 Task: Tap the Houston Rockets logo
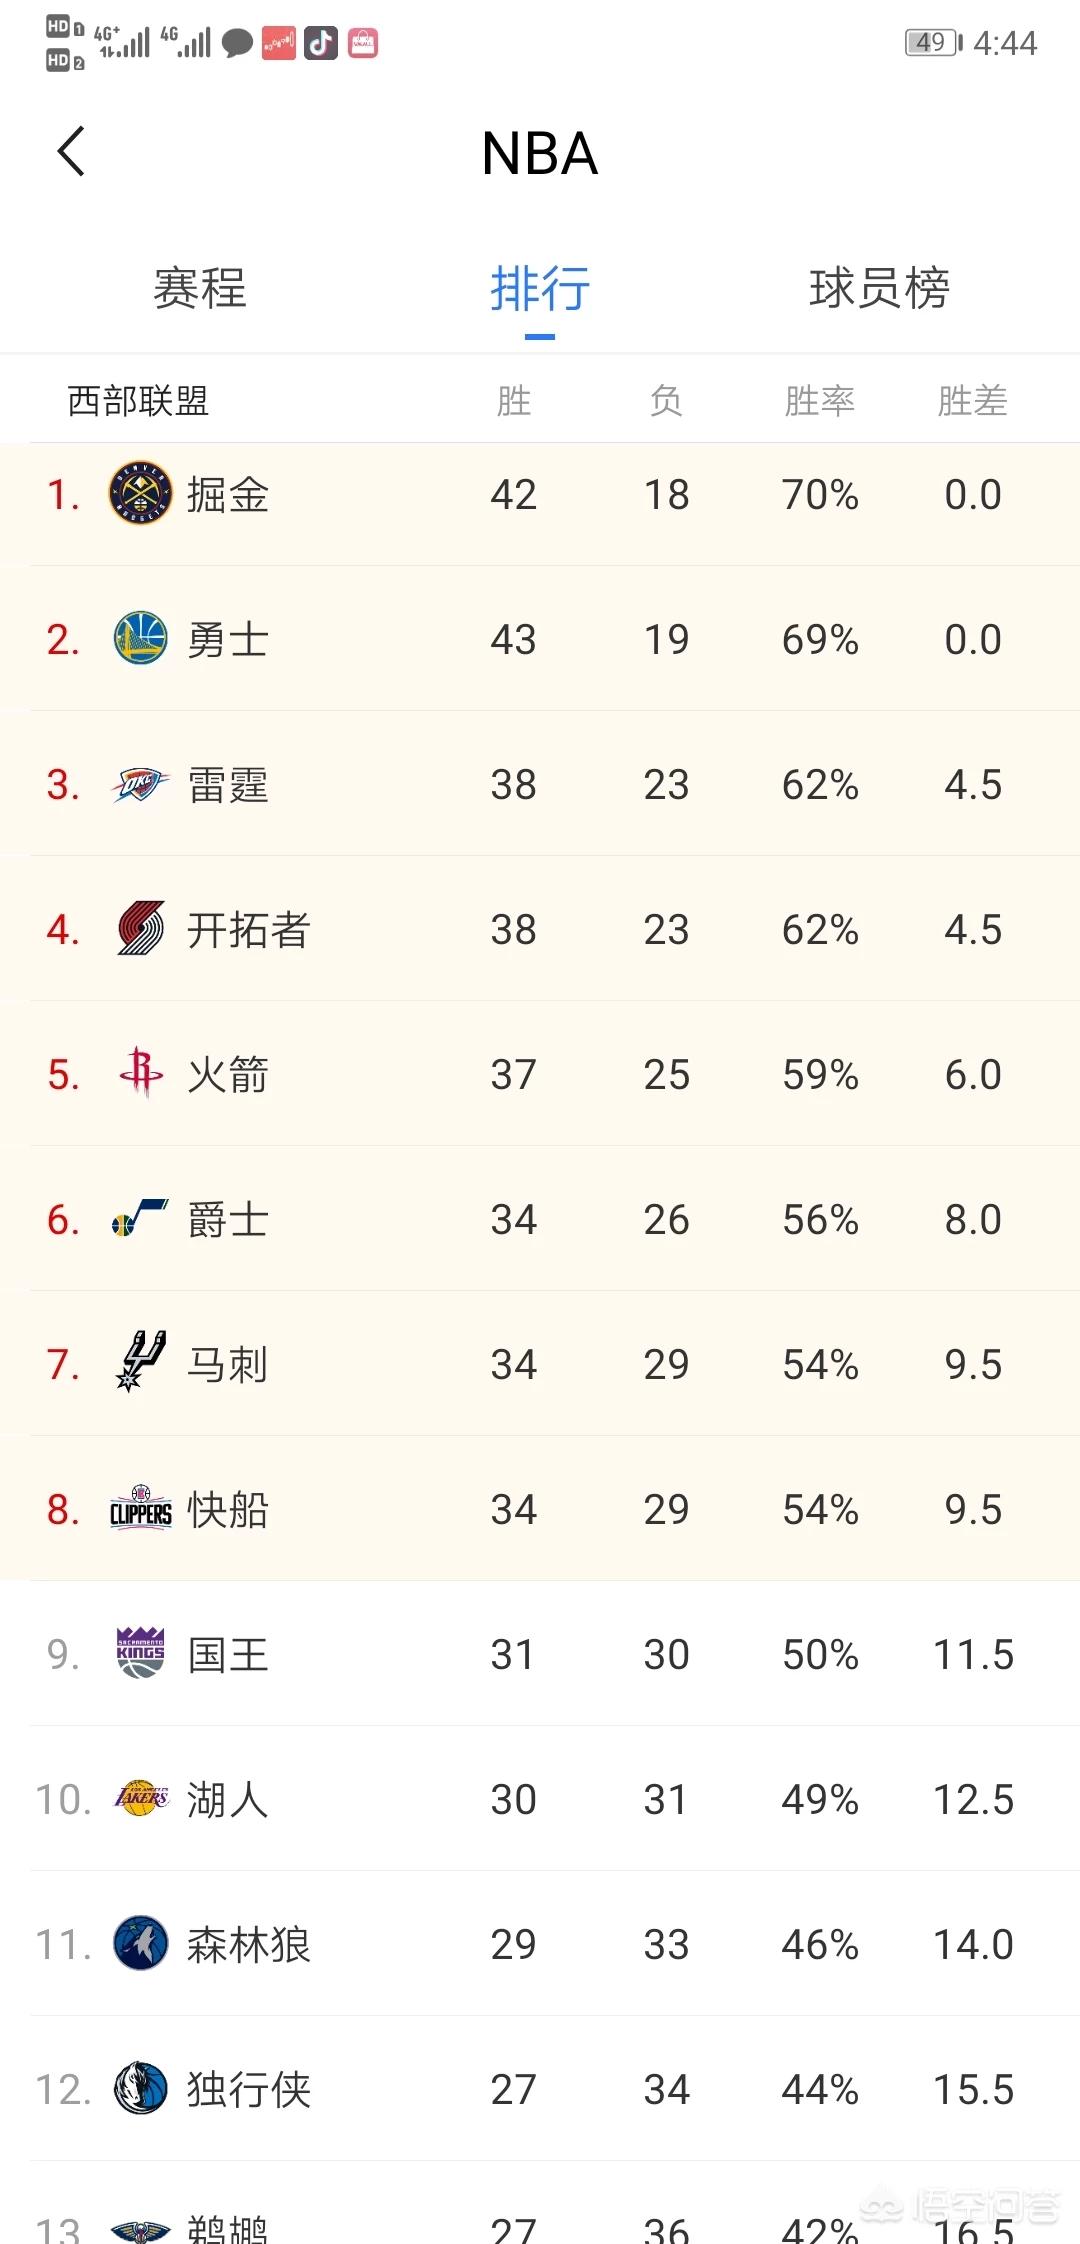[141, 1073]
